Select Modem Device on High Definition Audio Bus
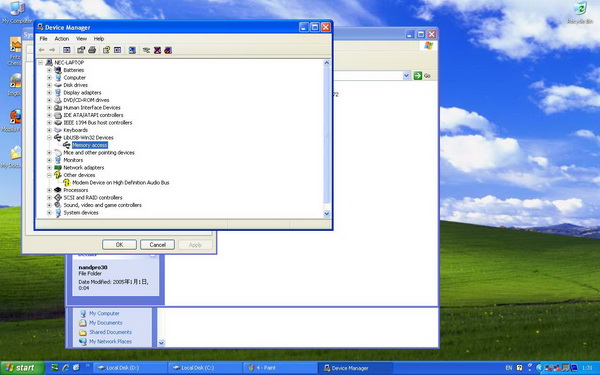Image resolution: width=600 pixels, height=375 pixels. 121,183
